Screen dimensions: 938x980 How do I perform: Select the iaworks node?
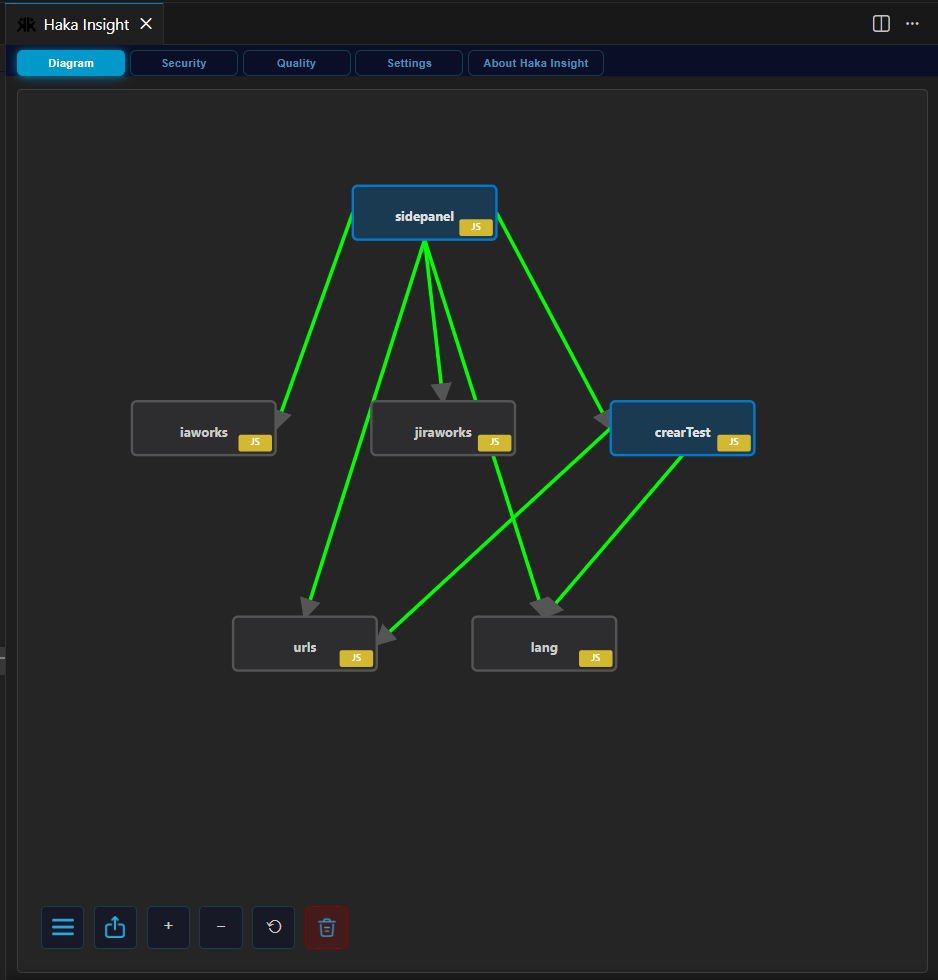coord(204,428)
